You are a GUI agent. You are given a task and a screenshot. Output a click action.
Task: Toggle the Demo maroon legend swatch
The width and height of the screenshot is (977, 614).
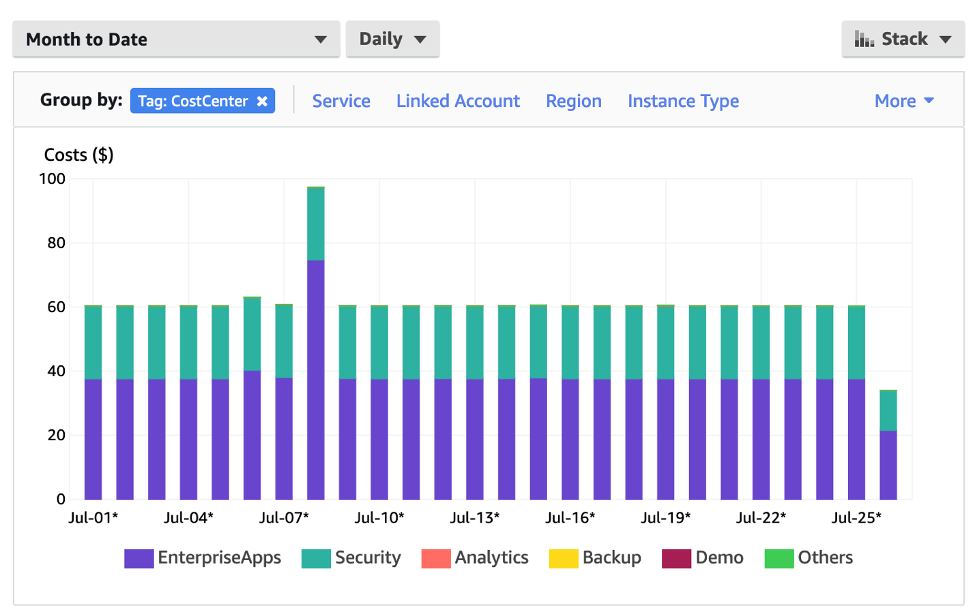[x=676, y=558]
